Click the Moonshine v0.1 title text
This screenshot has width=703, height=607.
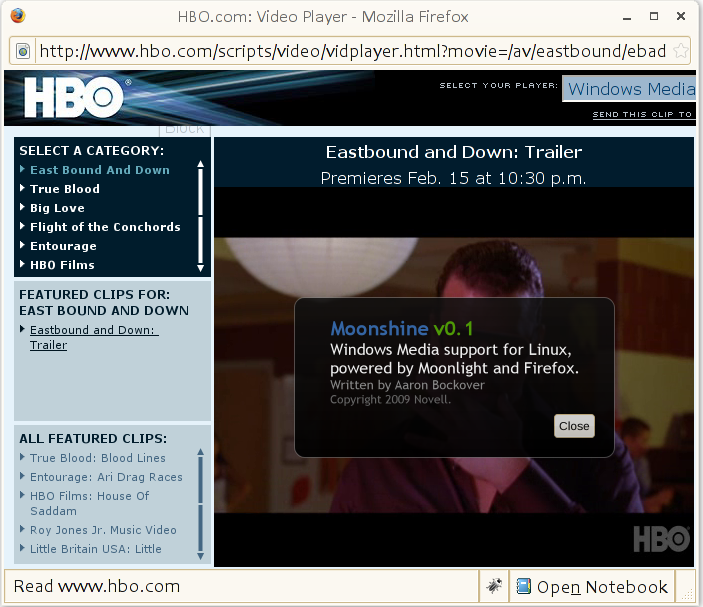click(402, 329)
